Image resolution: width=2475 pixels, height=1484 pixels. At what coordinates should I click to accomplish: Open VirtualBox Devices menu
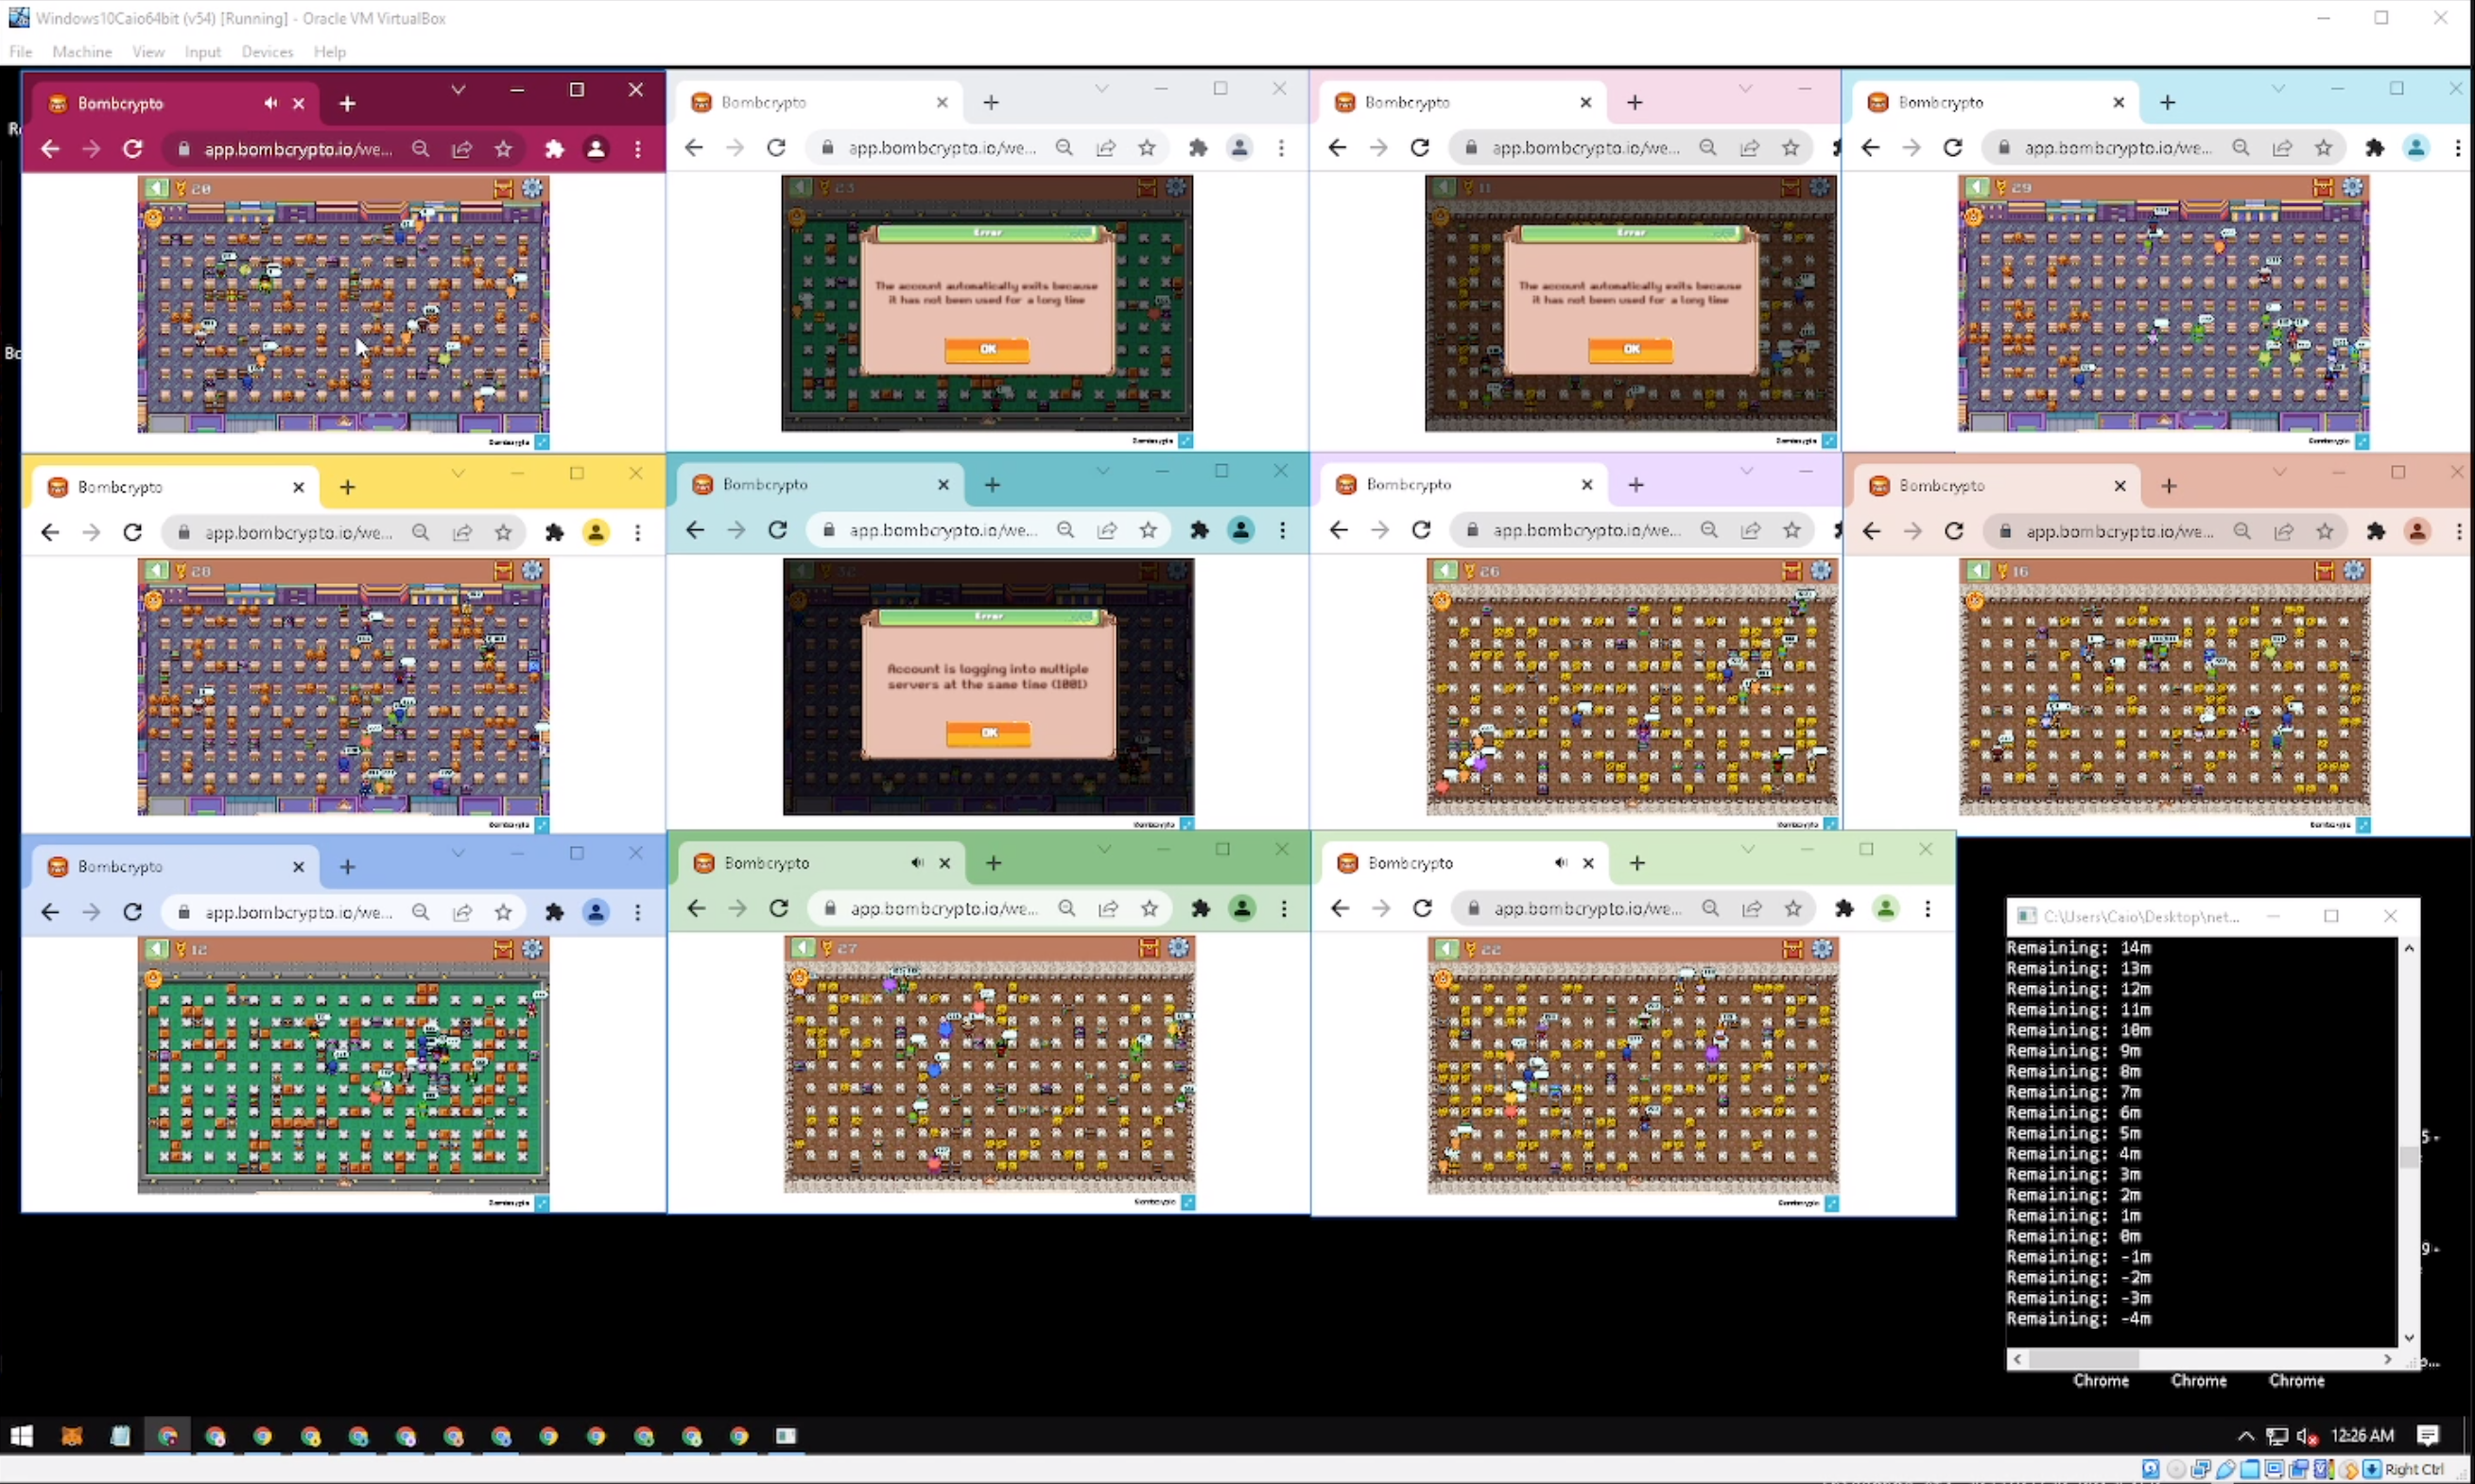pos(267,52)
